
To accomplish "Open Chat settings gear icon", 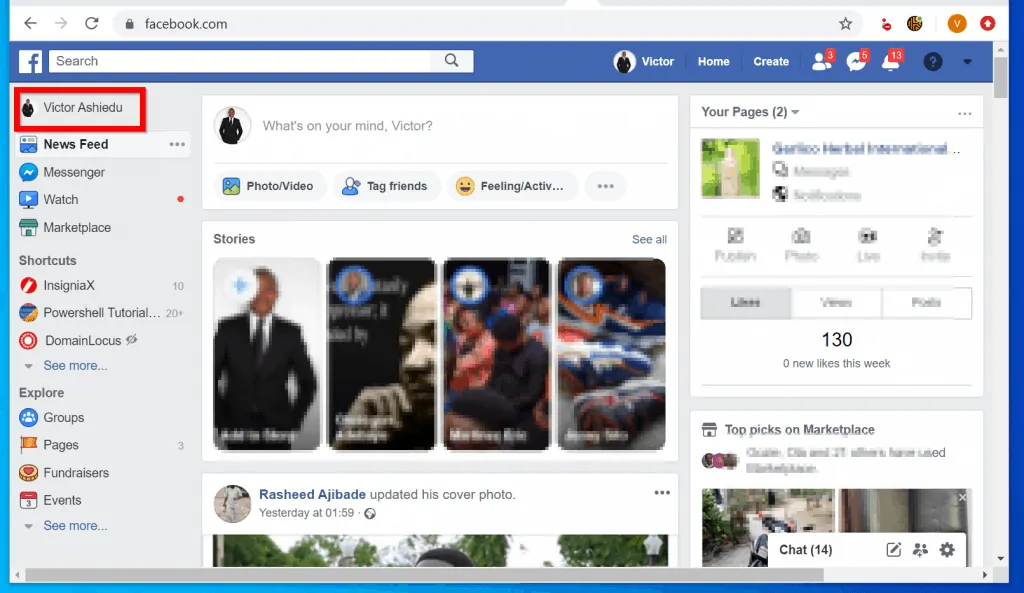I will (x=947, y=550).
